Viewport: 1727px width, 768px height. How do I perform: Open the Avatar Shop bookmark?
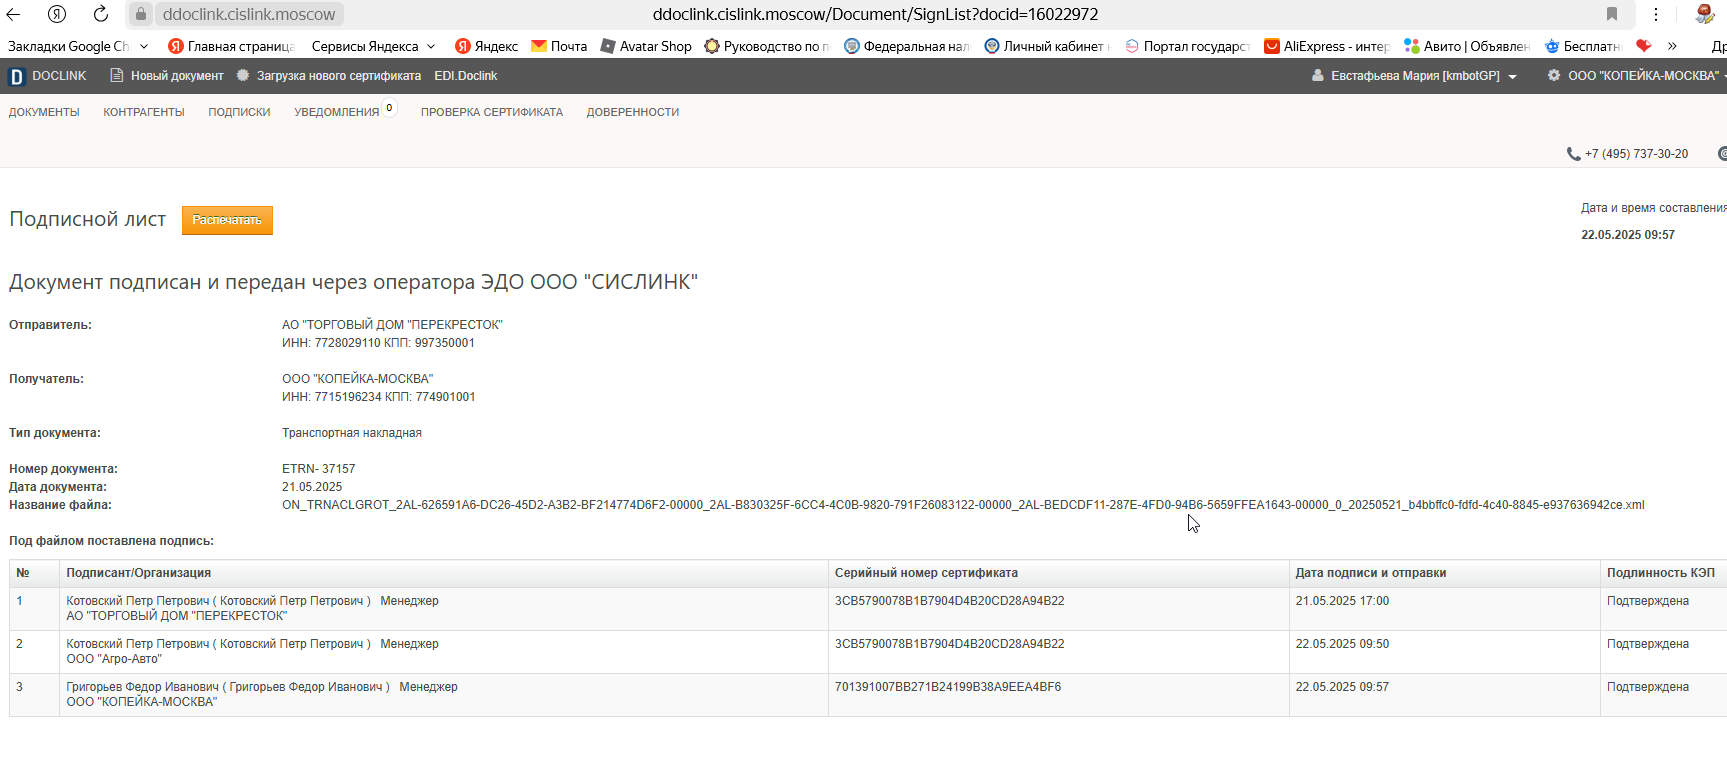pyautogui.click(x=646, y=46)
